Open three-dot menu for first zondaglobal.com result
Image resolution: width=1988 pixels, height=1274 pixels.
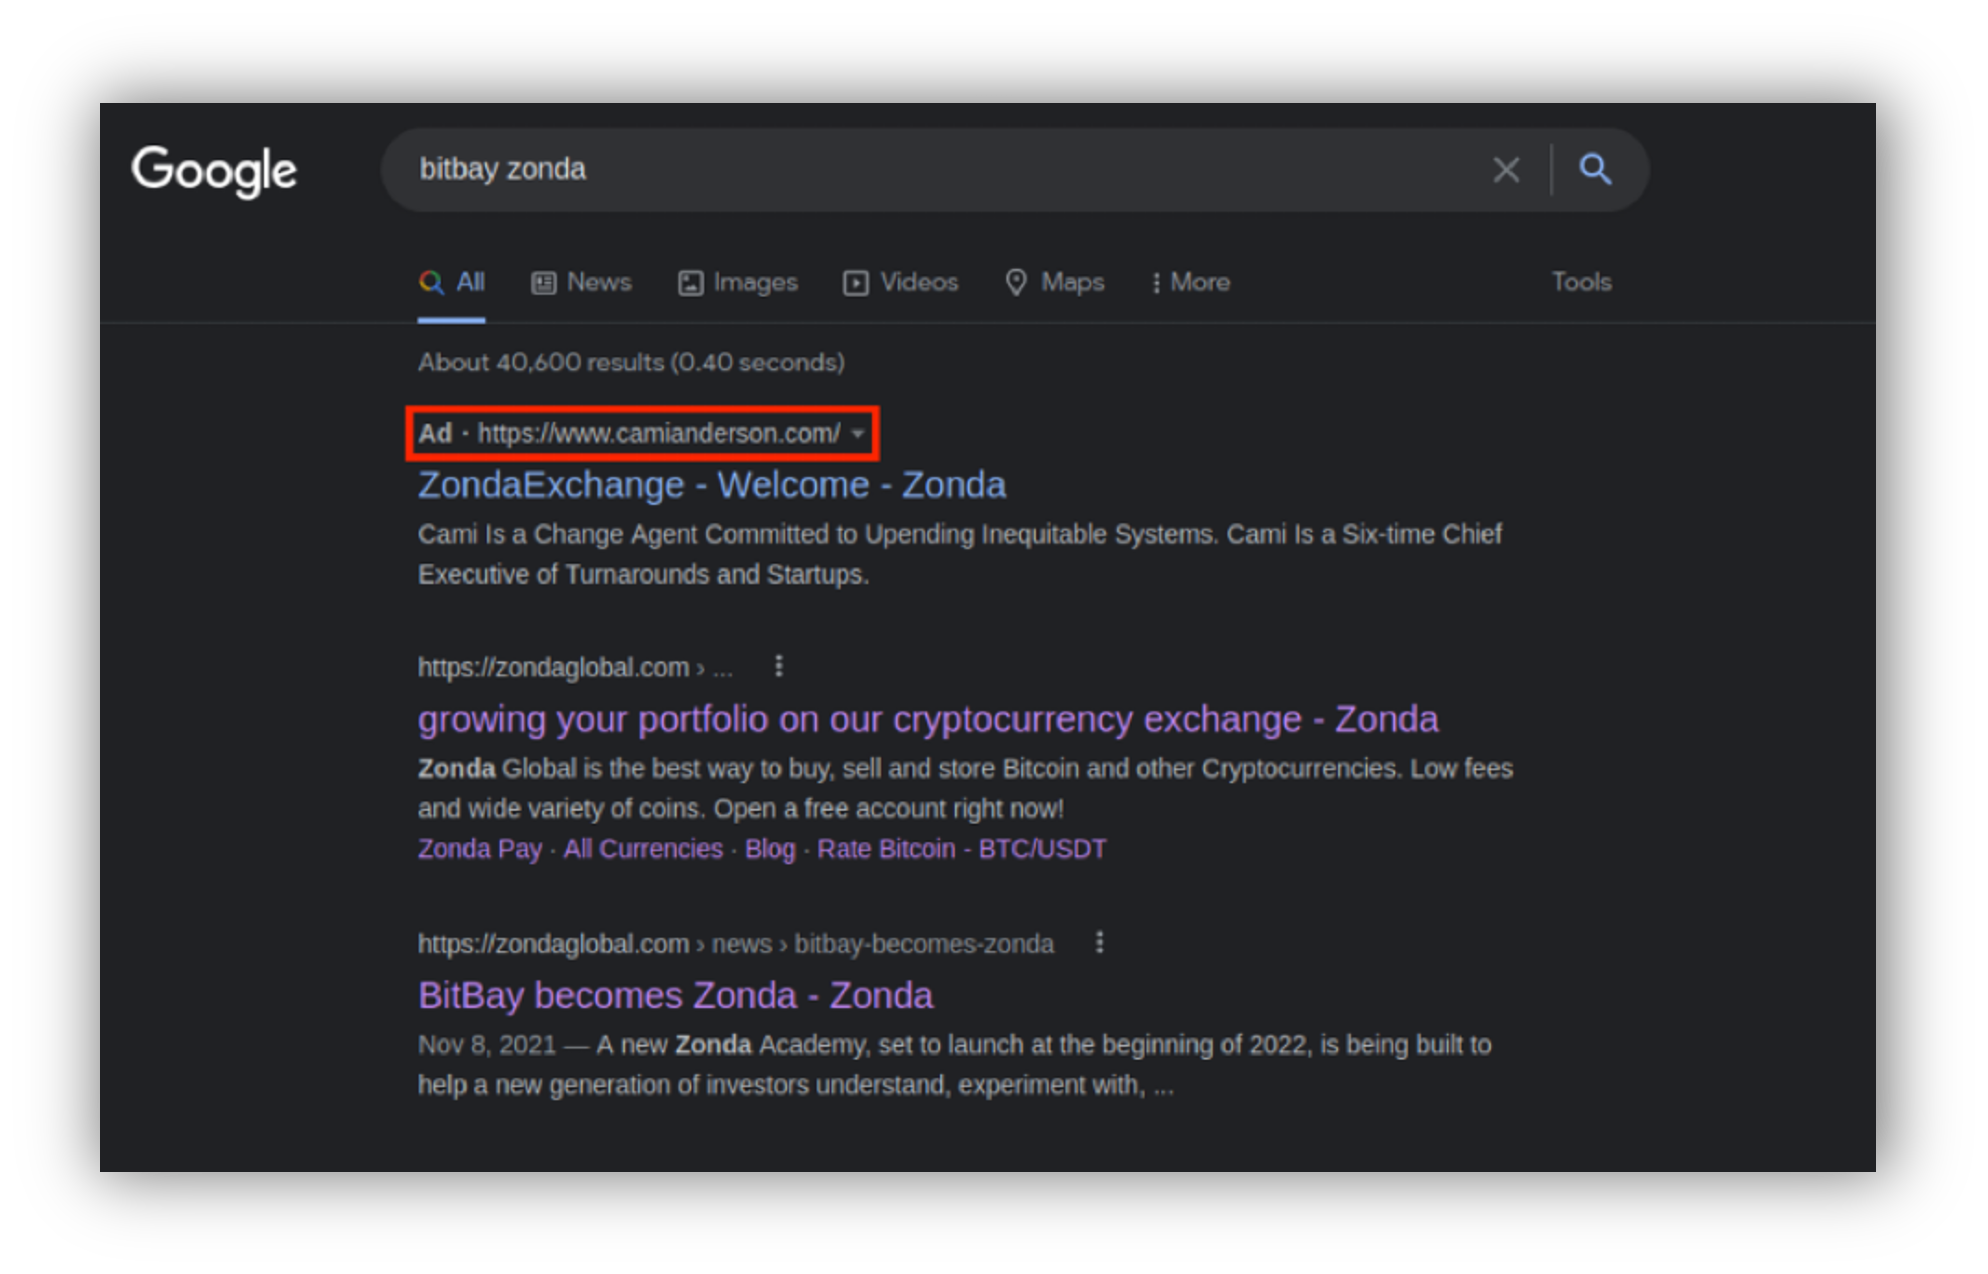(779, 666)
